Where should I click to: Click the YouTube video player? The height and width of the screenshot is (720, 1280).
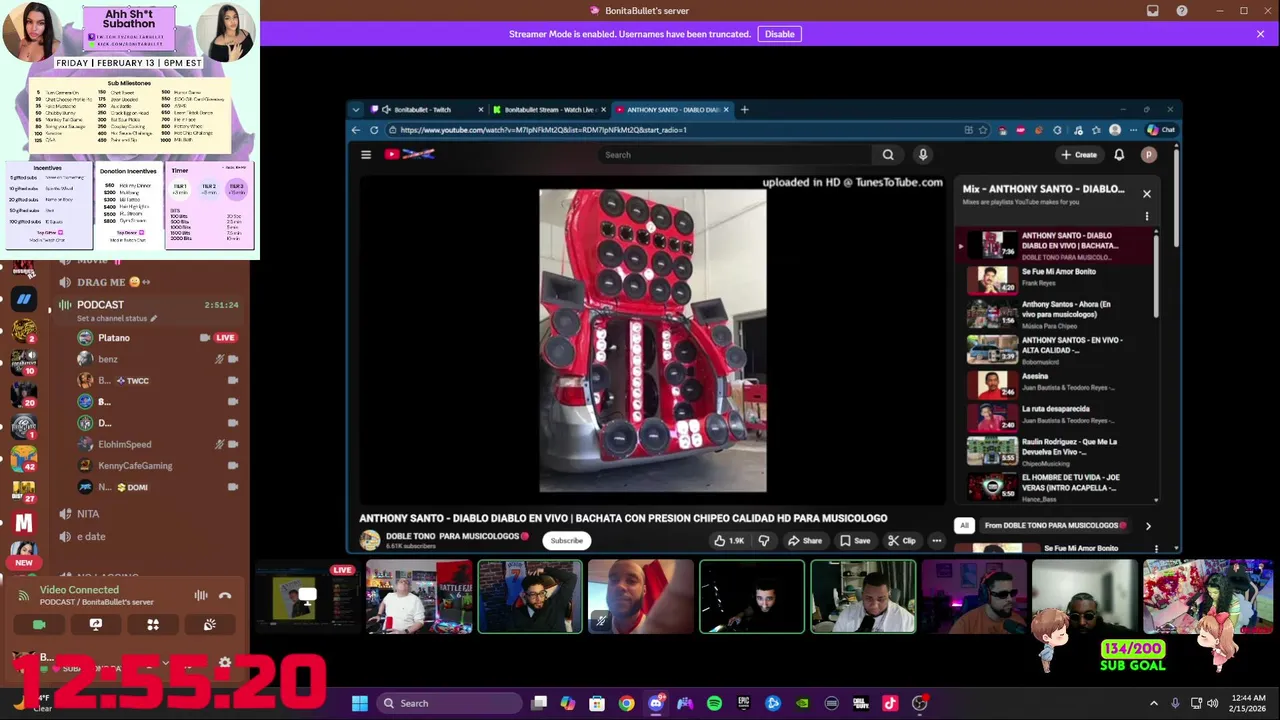click(x=653, y=341)
